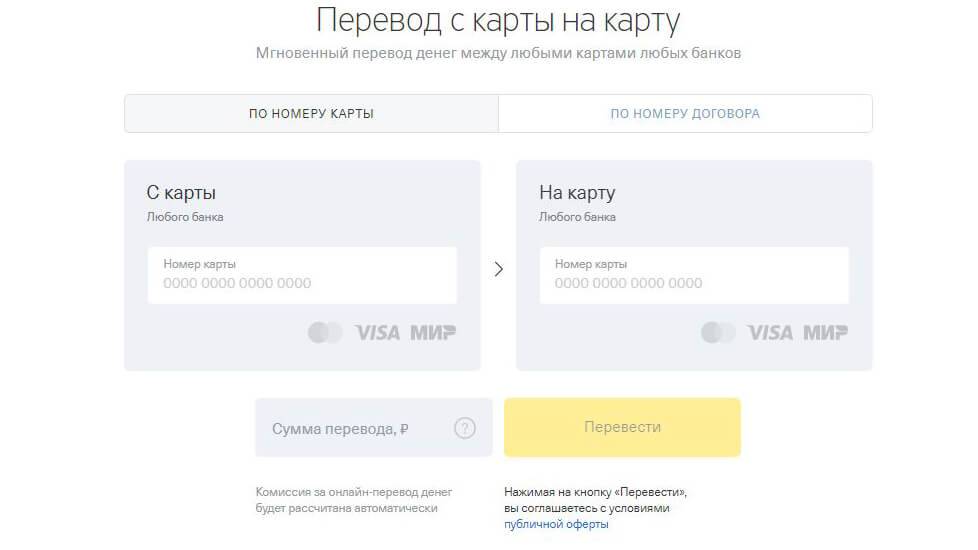978x550 pixels.
Task: Click the С карты panel heading
Action: coord(181,193)
